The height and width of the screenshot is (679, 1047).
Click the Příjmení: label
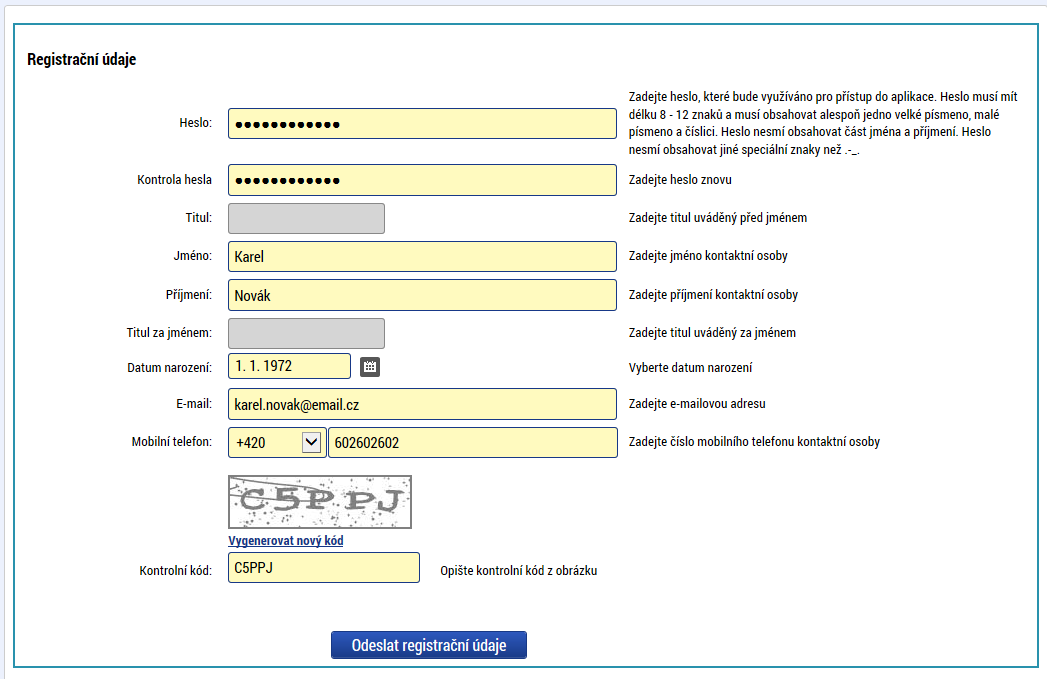coord(189,294)
